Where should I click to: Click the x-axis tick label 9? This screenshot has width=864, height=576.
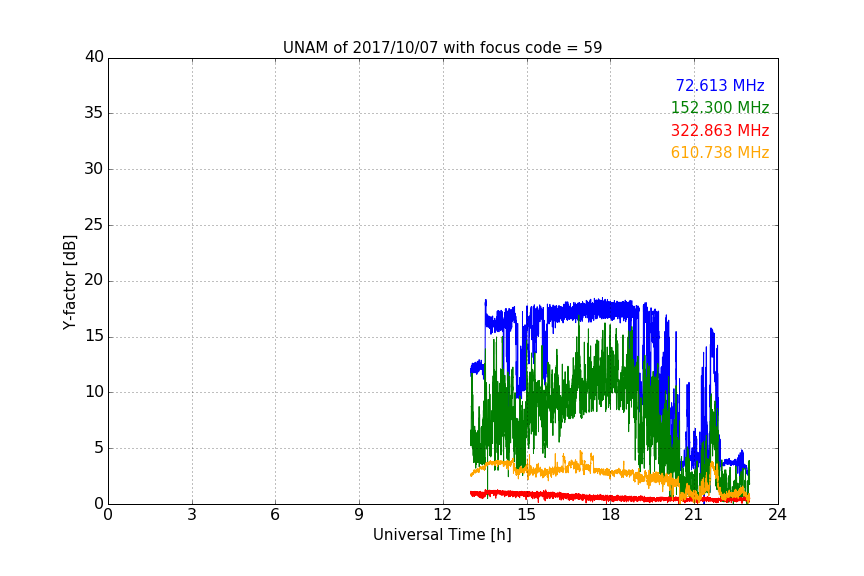point(359,515)
